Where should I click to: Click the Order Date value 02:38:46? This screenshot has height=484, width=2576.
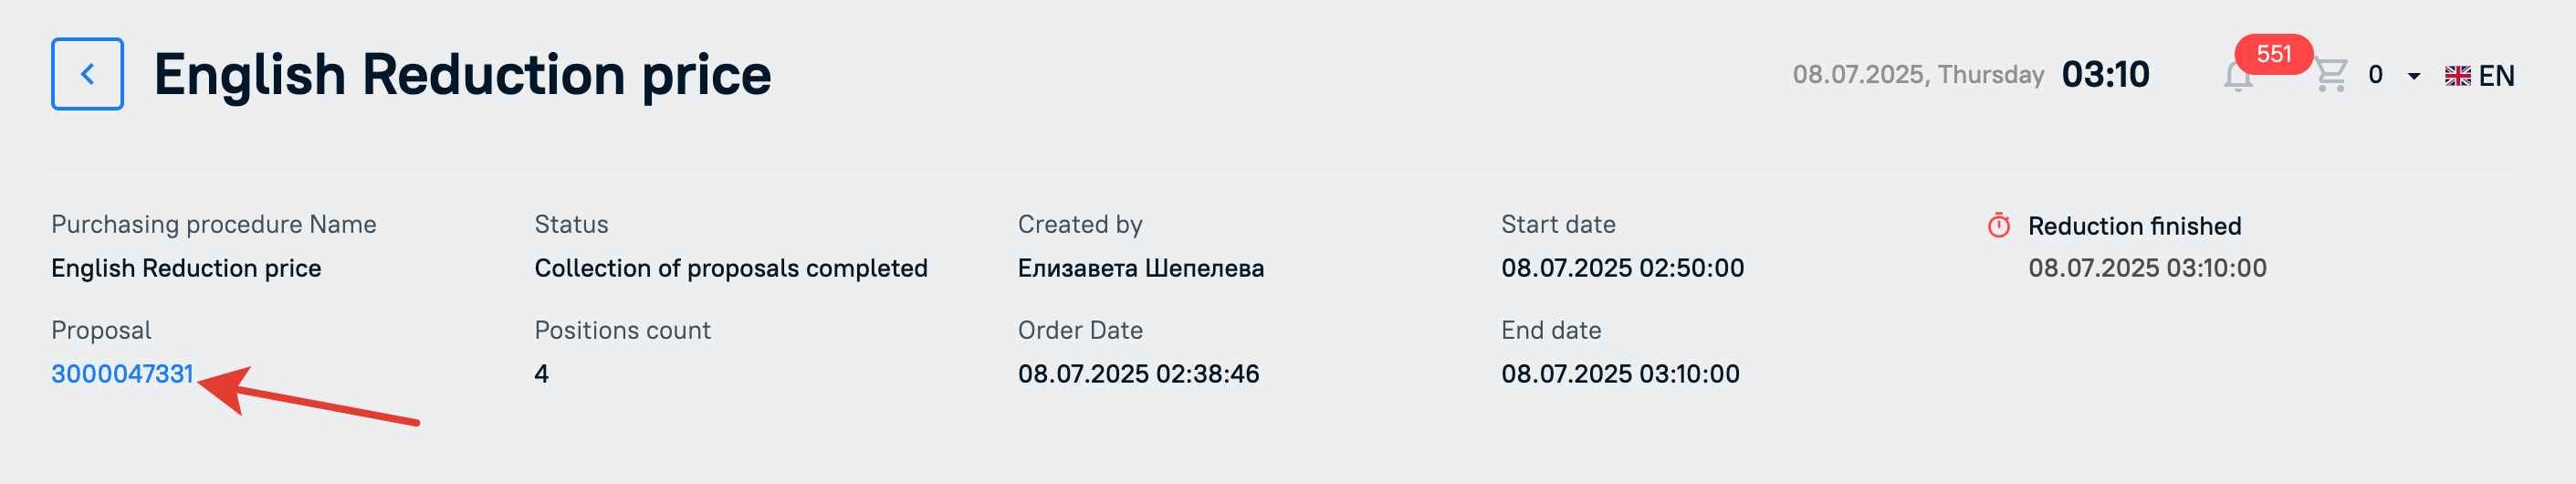tap(1138, 374)
